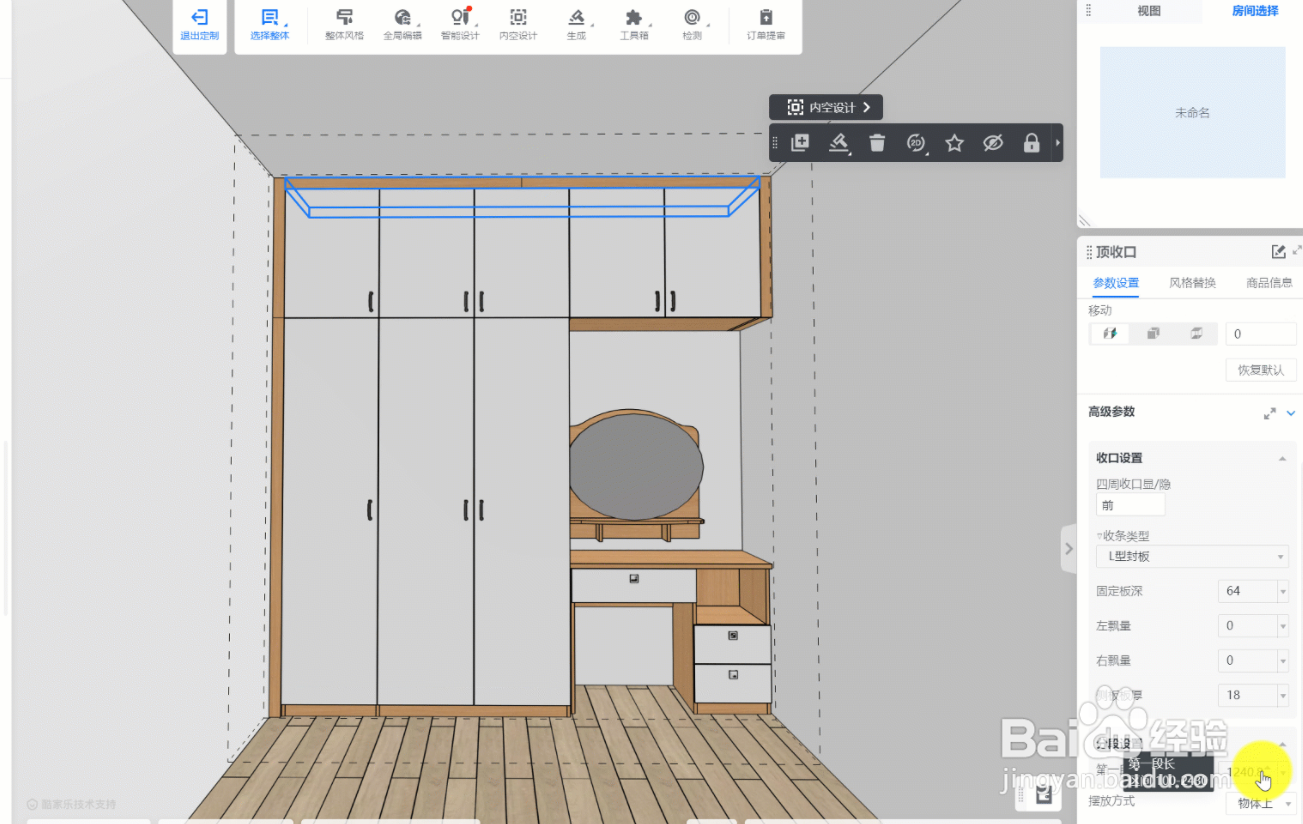The width and height of the screenshot is (1303, 824).
Task: Open the 参数设置 tab
Action: click(x=1116, y=283)
